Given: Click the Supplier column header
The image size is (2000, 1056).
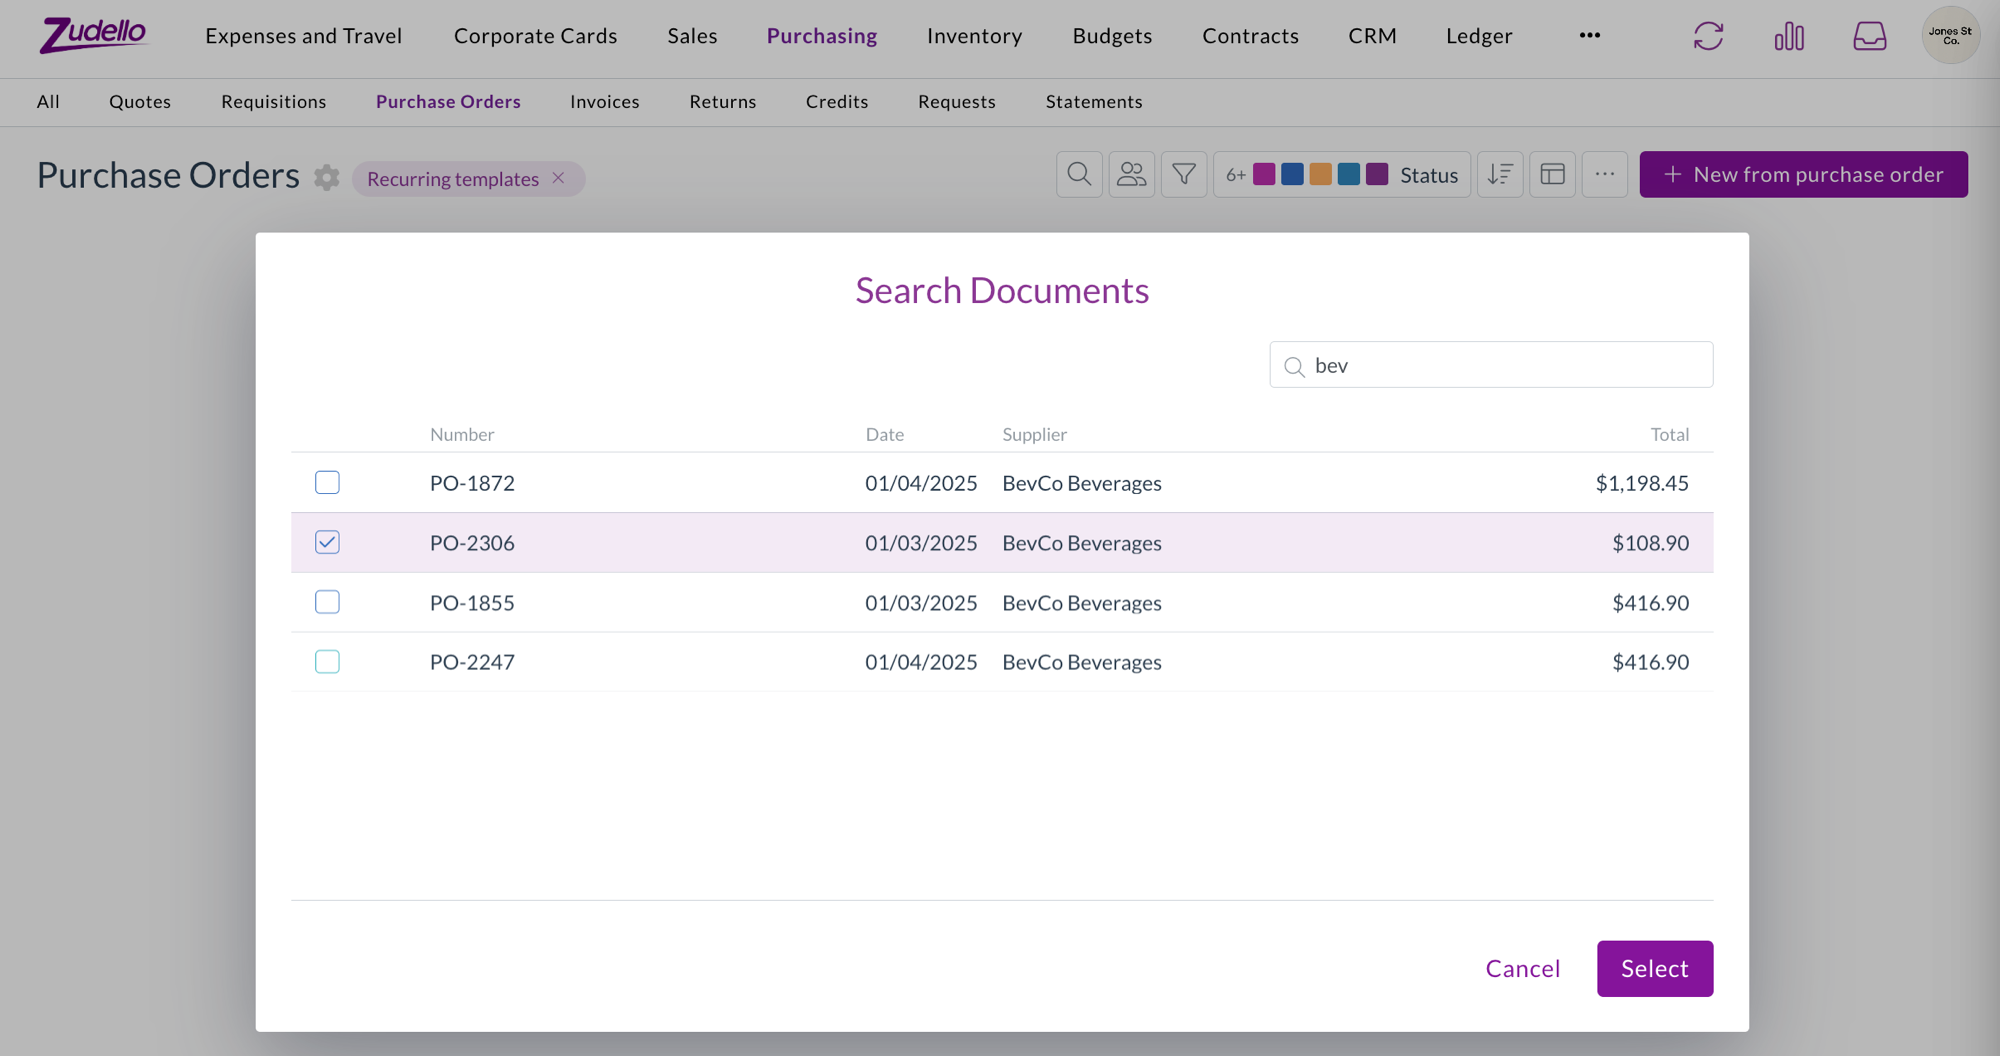Looking at the screenshot, I should tap(1035, 434).
